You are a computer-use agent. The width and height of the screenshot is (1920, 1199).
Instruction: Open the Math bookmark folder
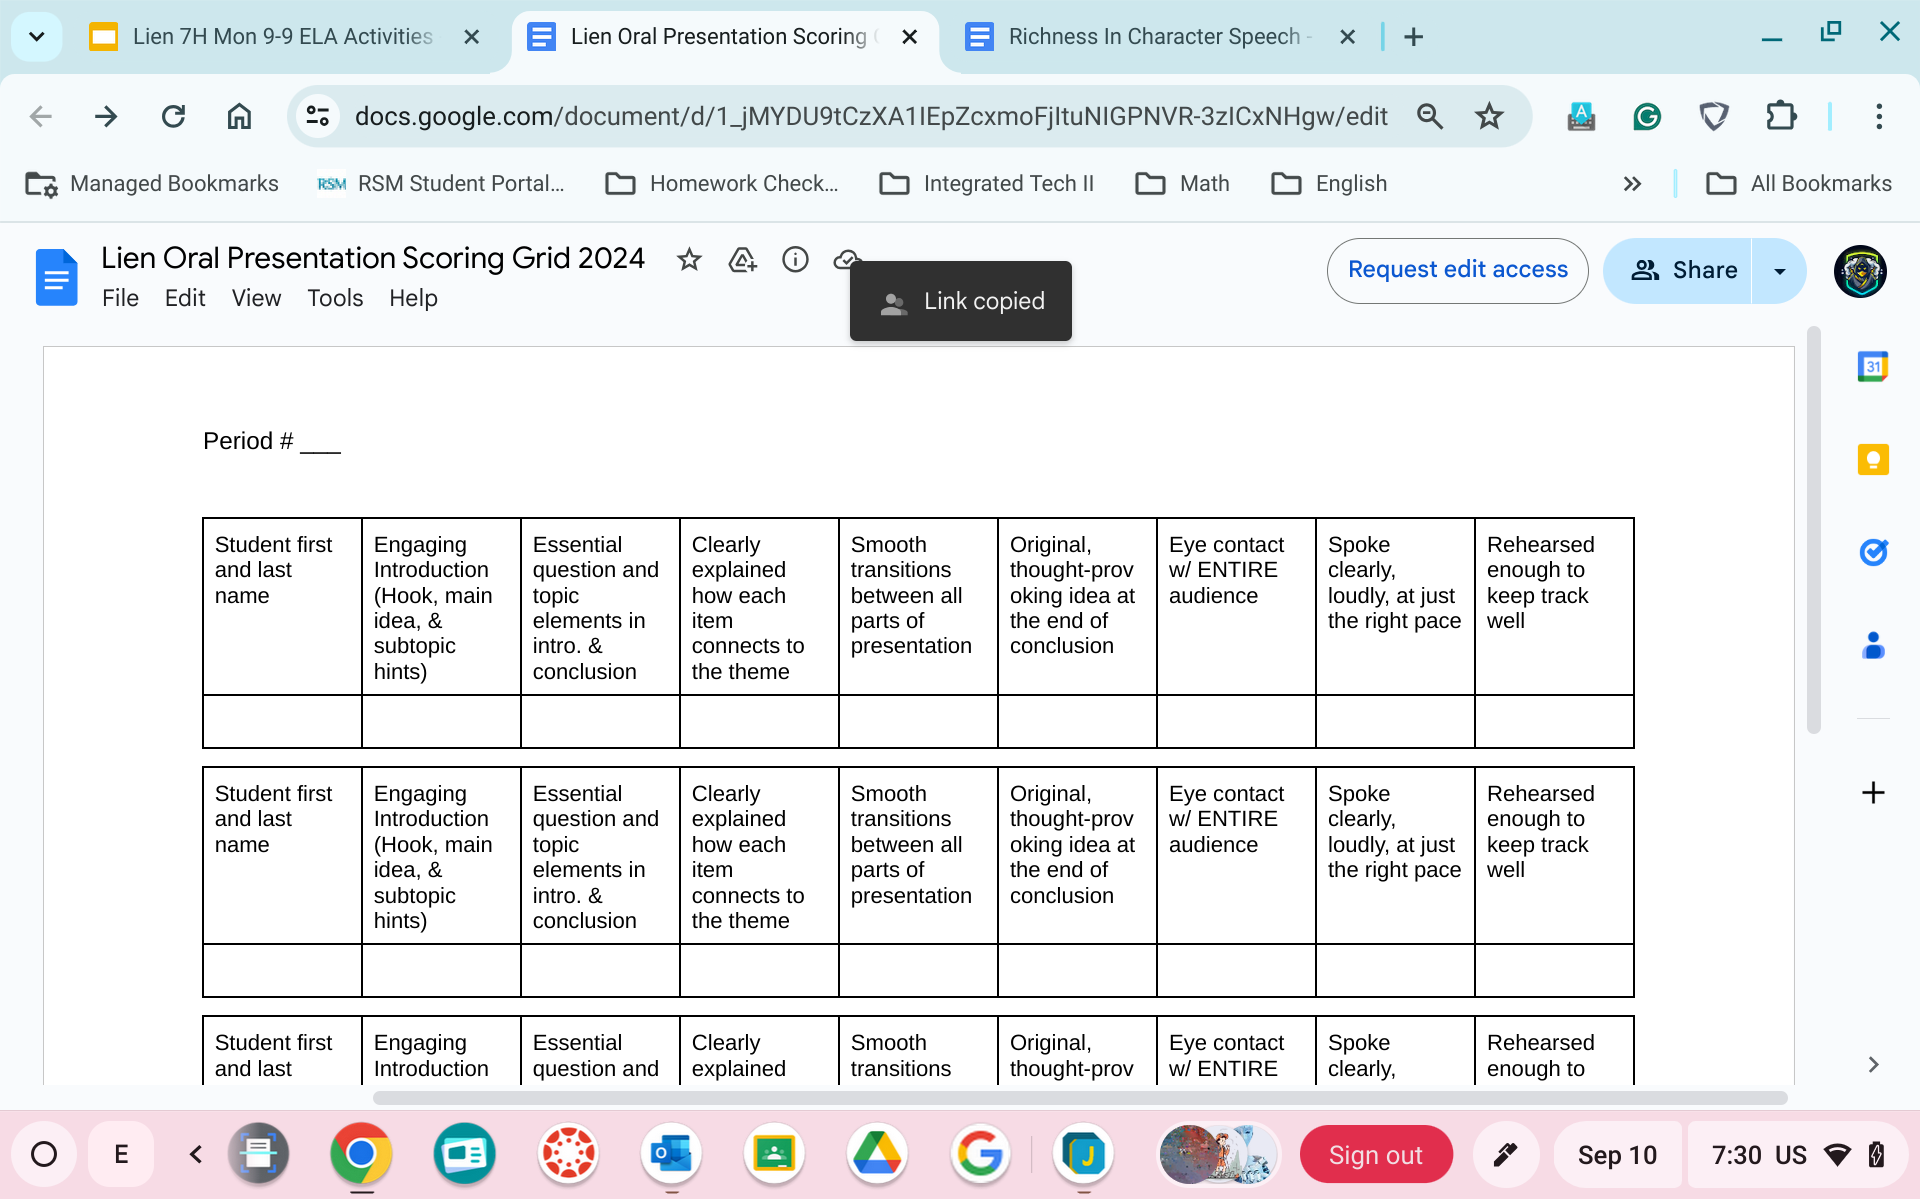1182,184
